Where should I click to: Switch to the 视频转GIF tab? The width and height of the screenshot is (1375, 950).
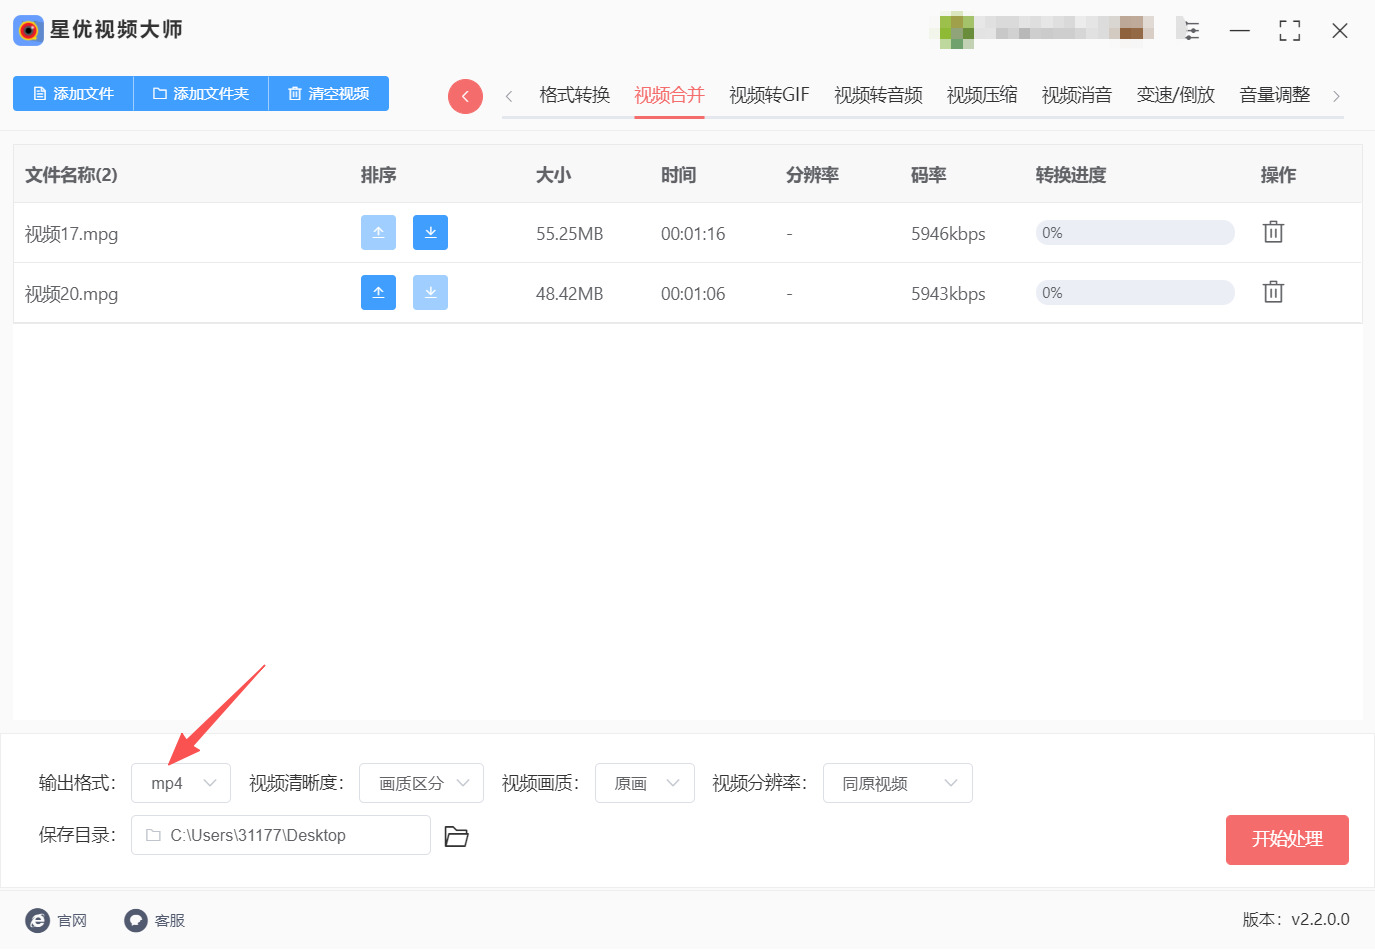pyautogui.click(x=769, y=95)
